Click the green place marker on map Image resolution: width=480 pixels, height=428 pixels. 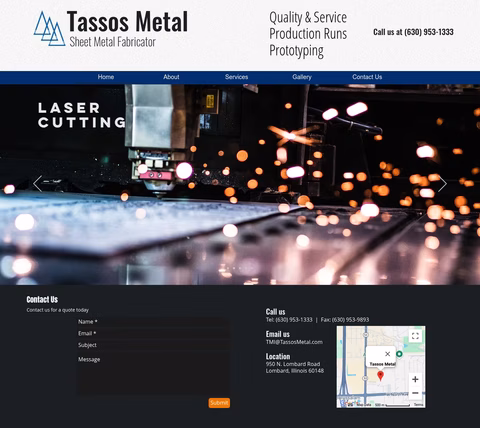(x=399, y=354)
